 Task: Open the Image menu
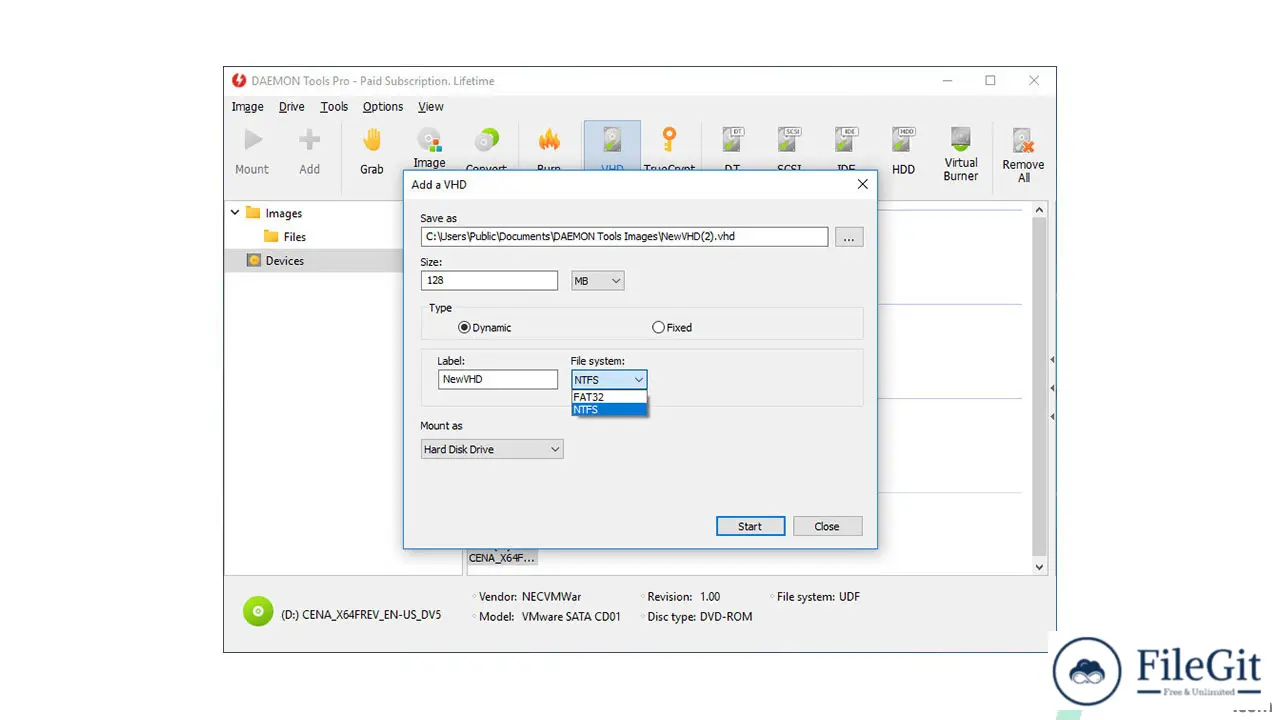(247, 106)
